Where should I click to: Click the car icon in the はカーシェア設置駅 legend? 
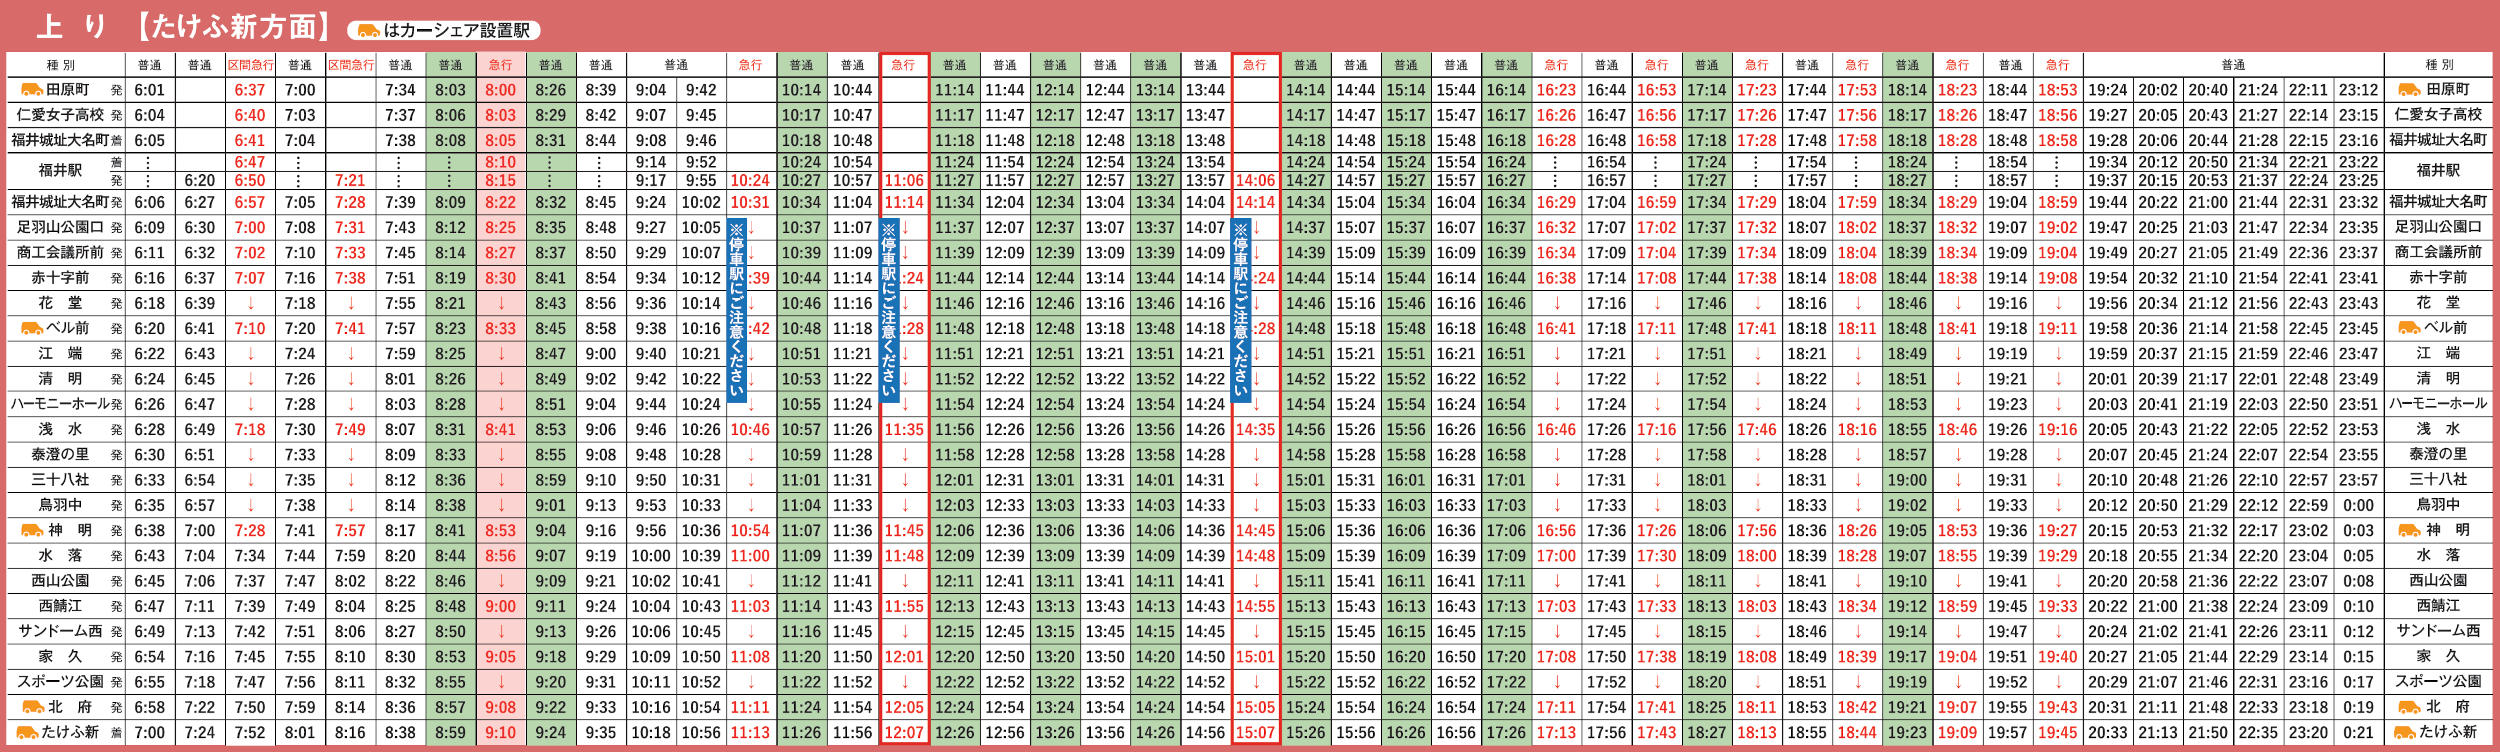click(x=369, y=31)
